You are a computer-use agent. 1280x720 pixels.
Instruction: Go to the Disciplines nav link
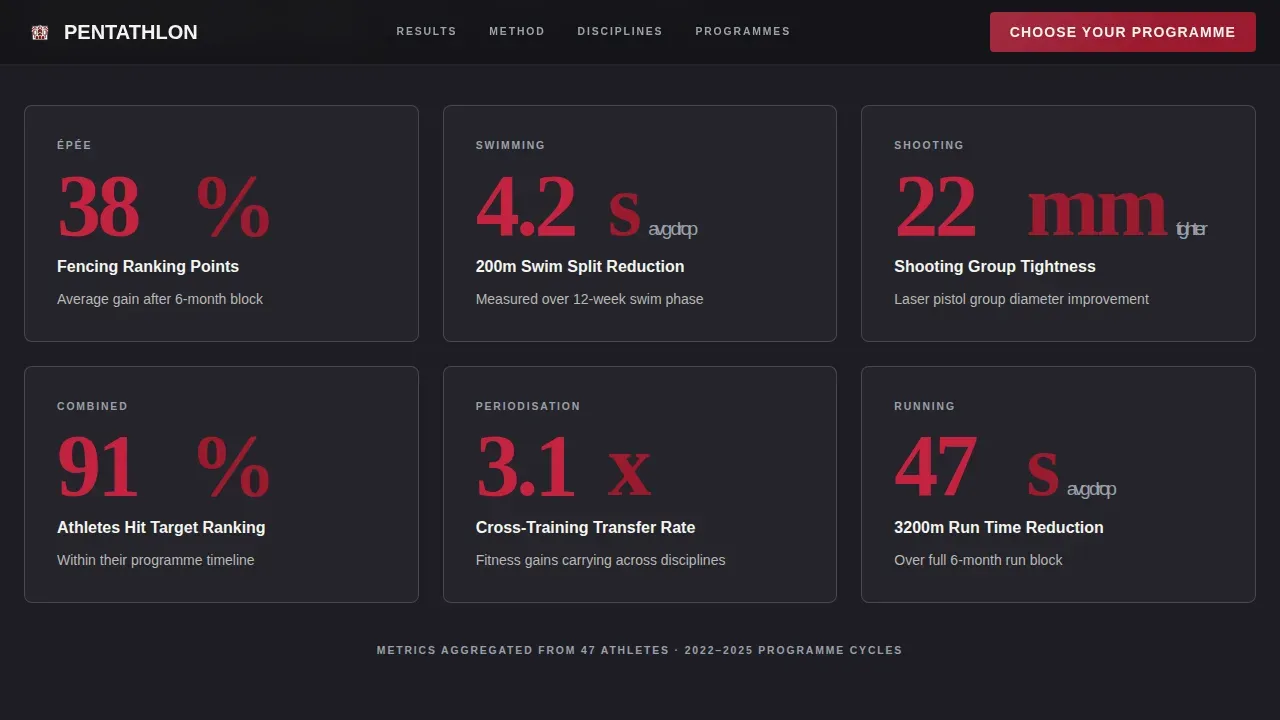click(620, 31)
